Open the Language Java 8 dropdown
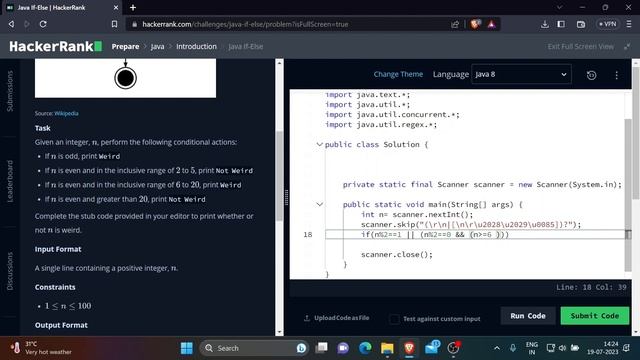Image resolution: width=640 pixels, height=360 pixels. (x=521, y=74)
